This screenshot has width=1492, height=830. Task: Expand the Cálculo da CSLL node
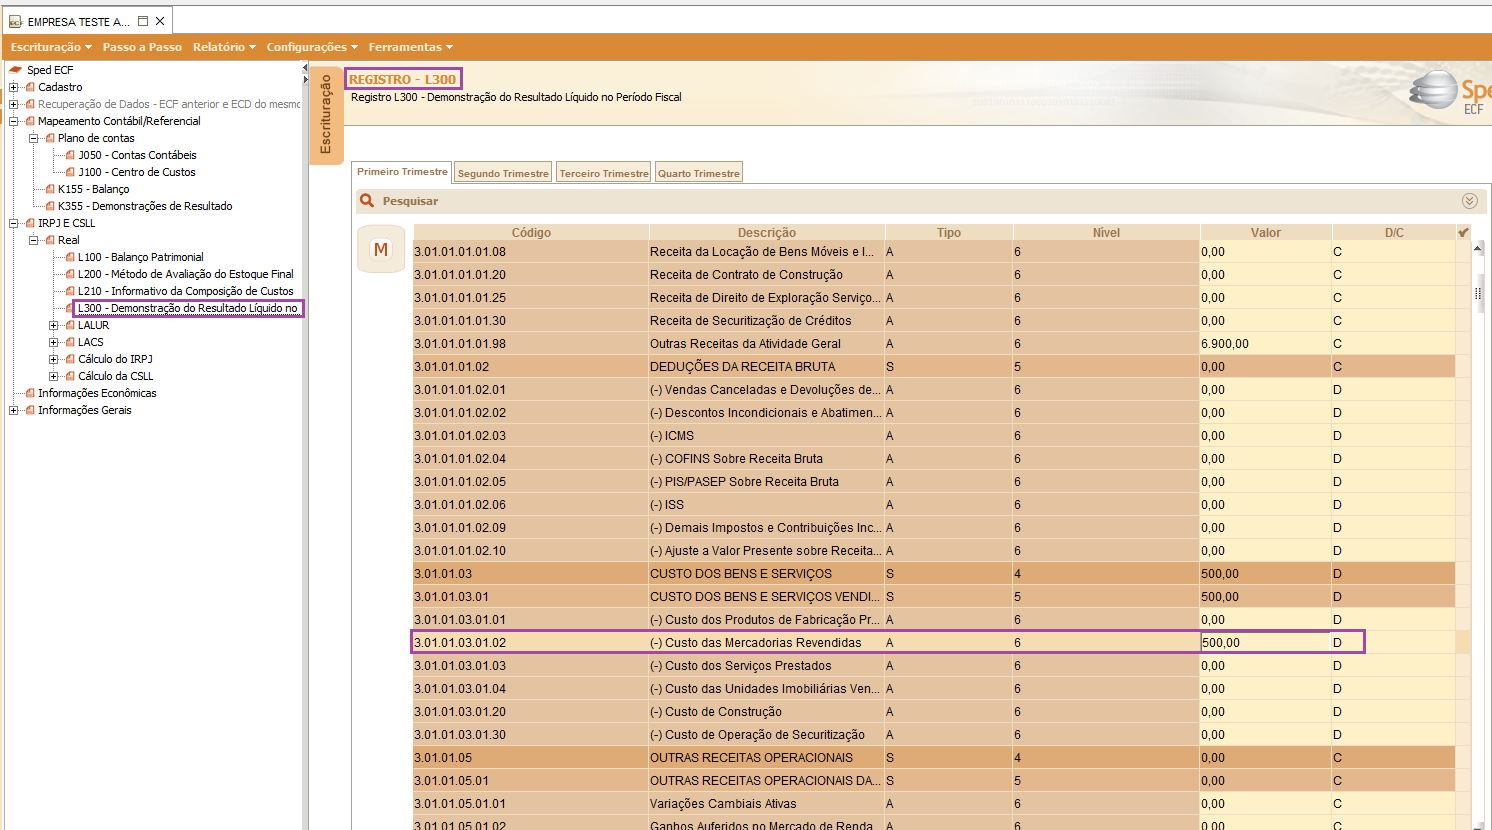click(54, 376)
